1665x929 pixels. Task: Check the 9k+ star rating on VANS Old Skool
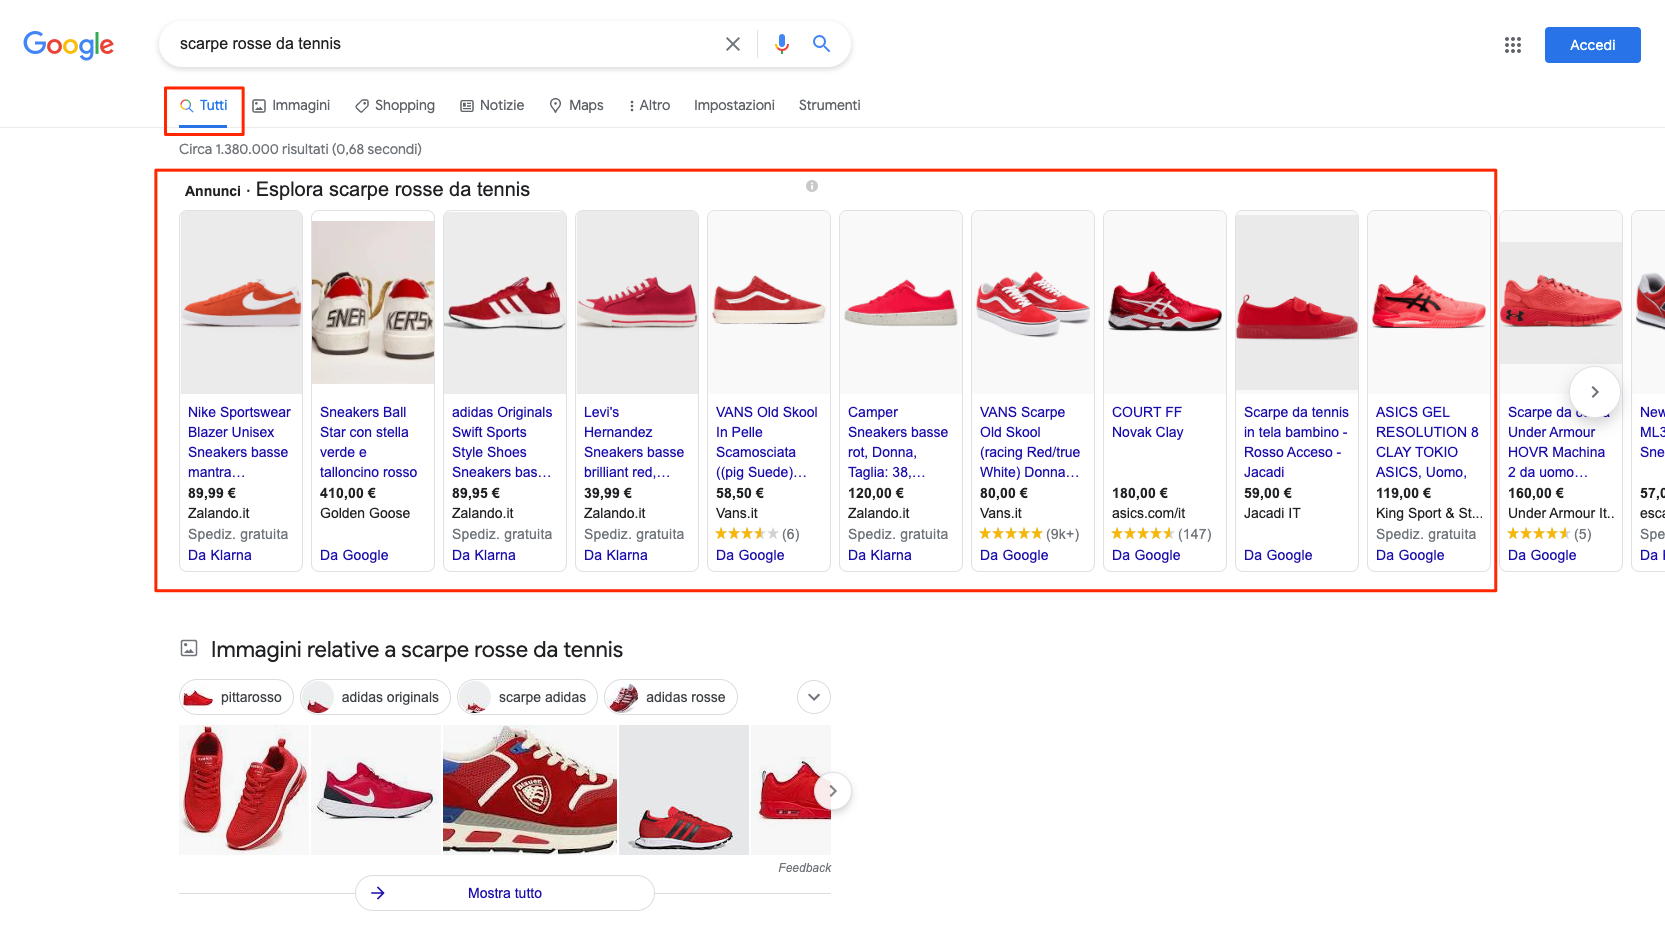point(1030,534)
